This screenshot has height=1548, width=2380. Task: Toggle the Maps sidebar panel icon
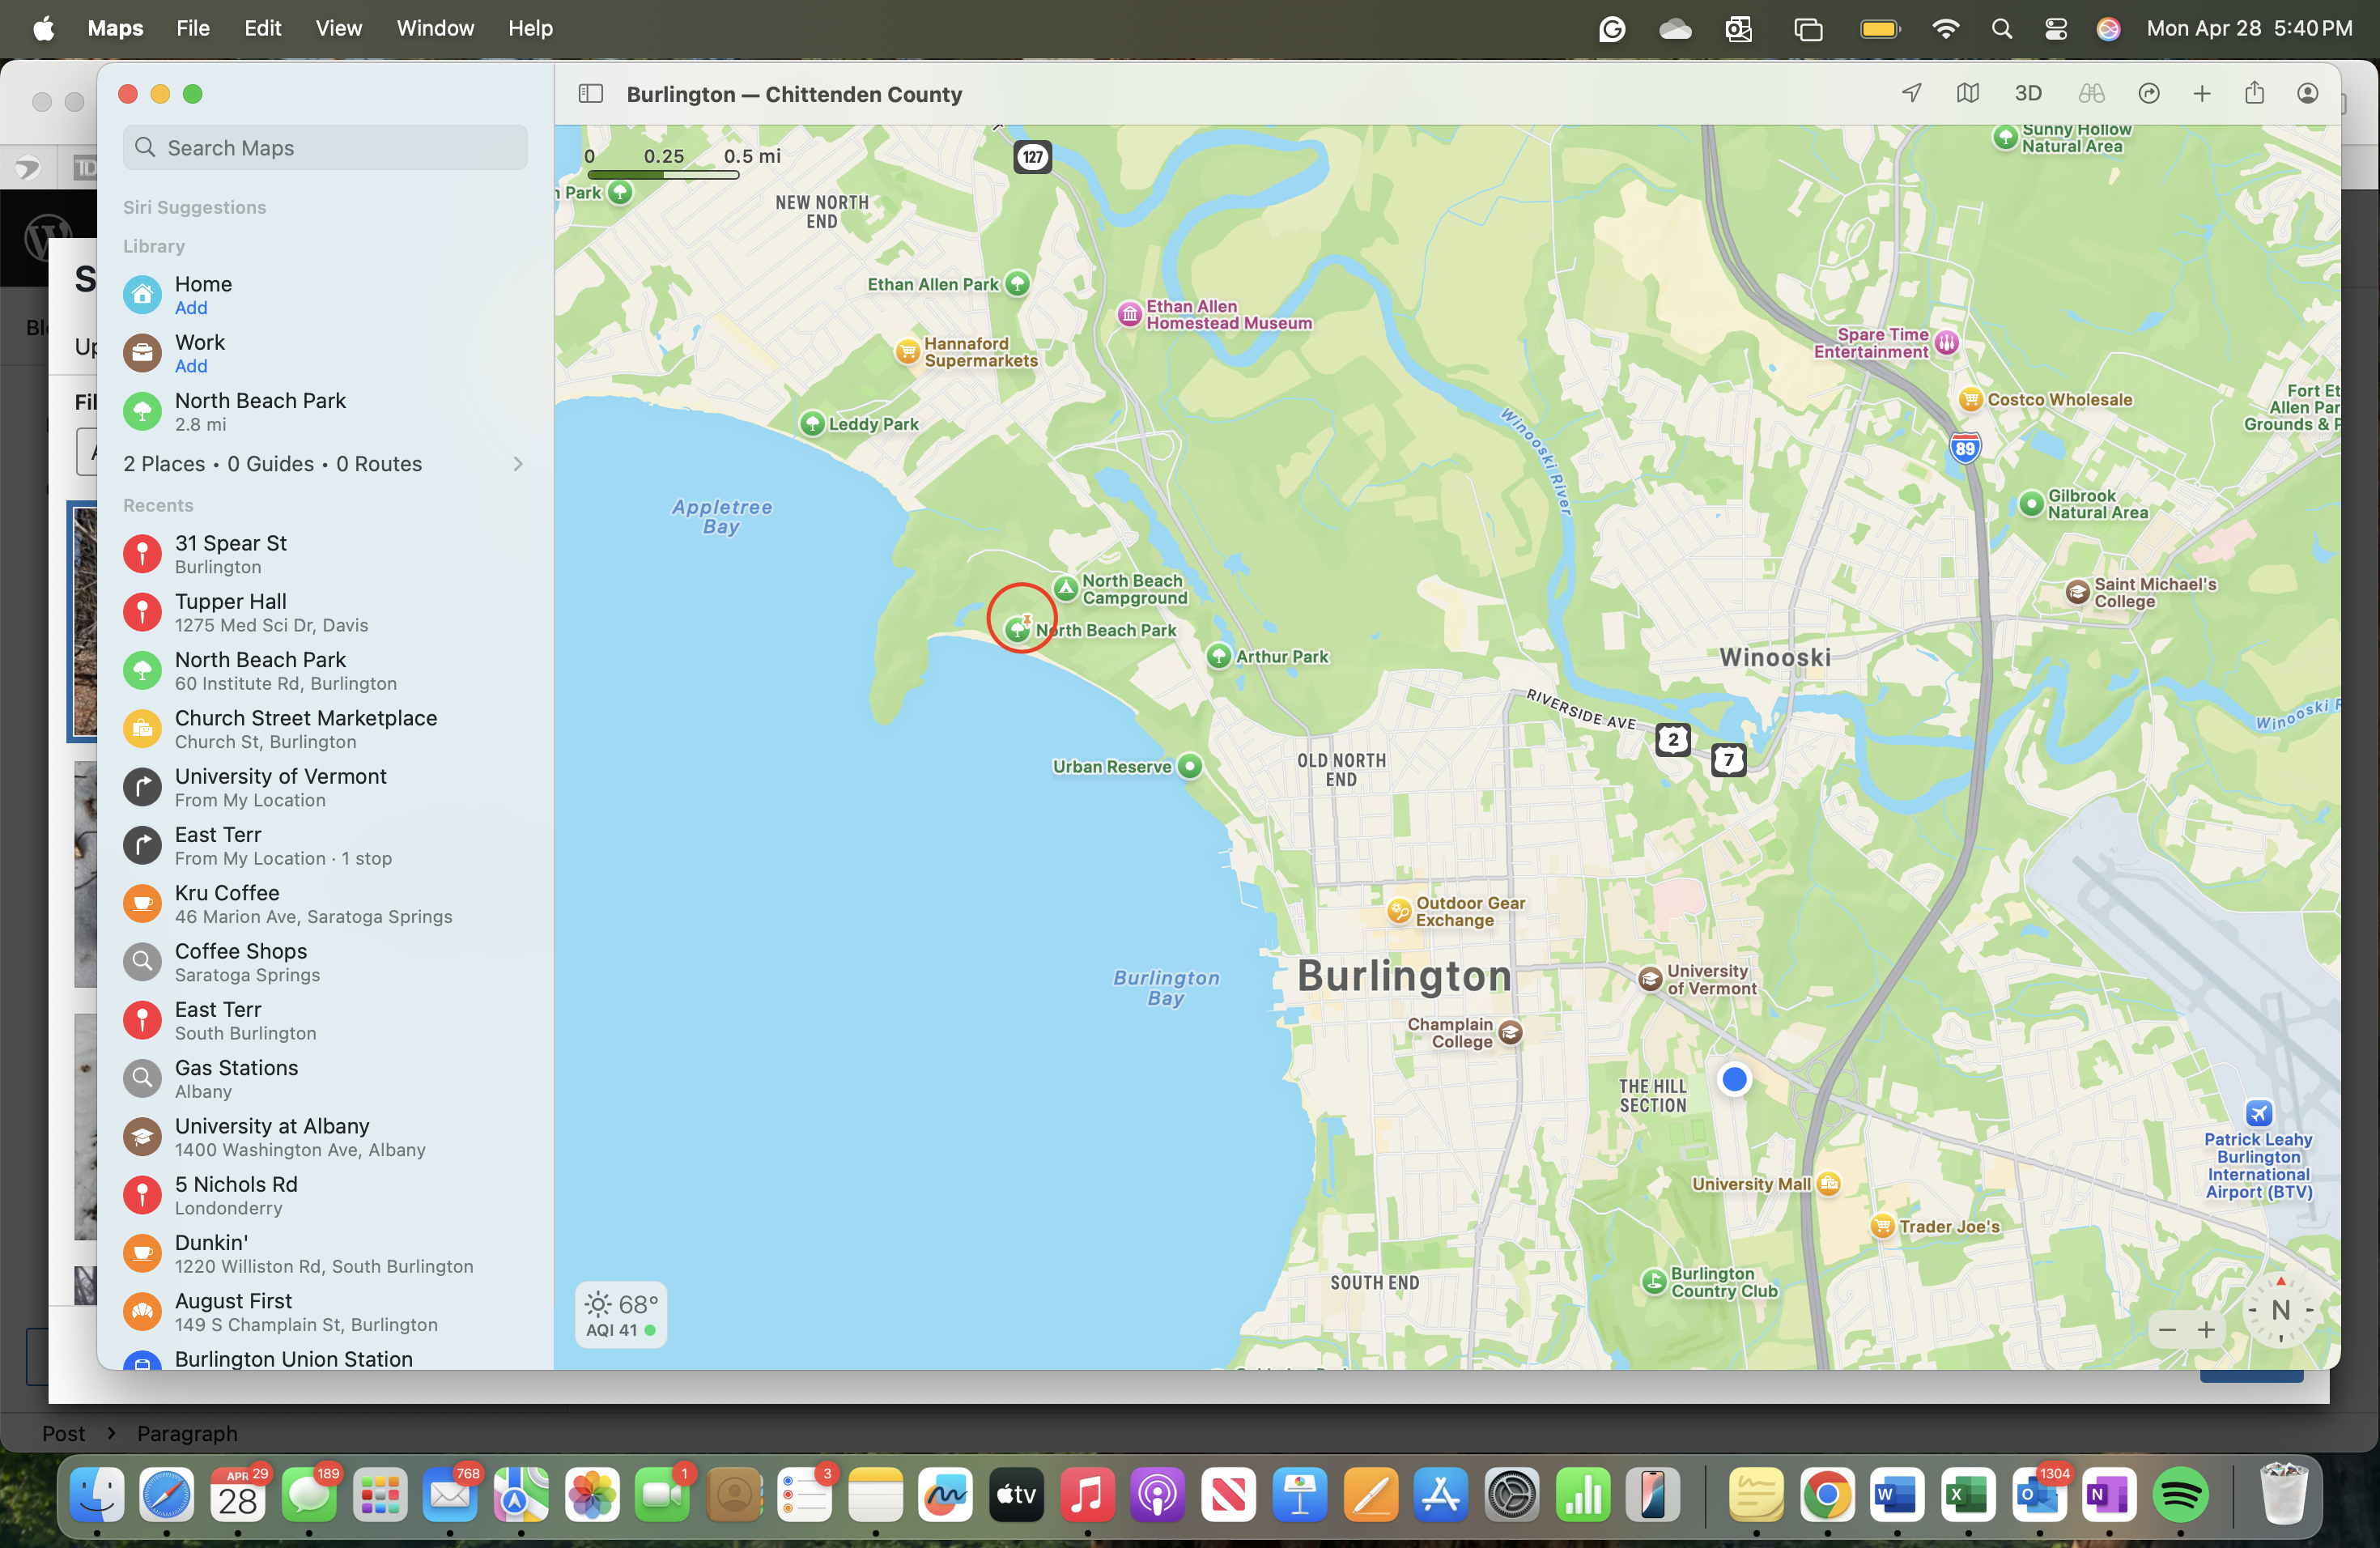pyautogui.click(x=590, y=94)
